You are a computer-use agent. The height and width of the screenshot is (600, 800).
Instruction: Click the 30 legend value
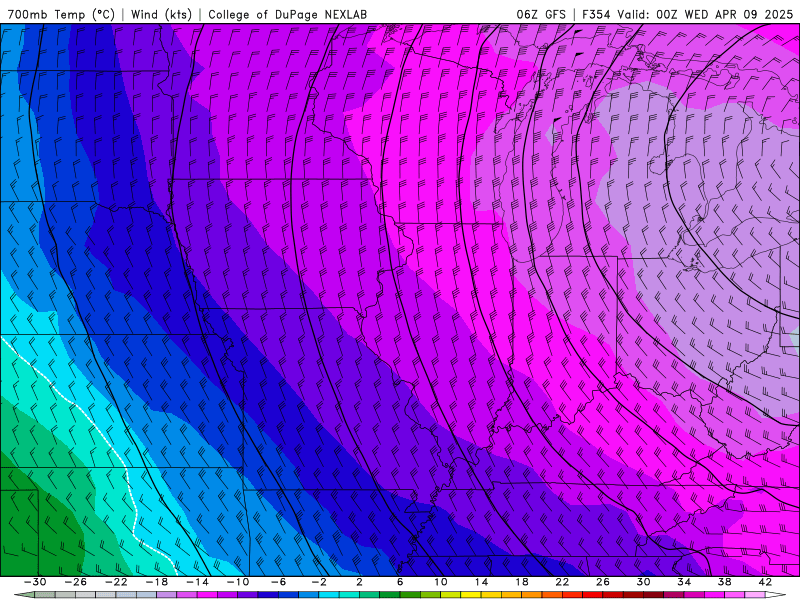[643, 582]
